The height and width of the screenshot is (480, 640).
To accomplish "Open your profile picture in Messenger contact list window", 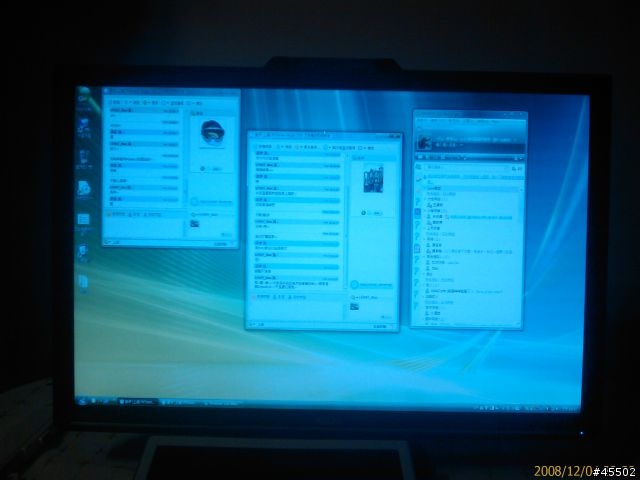I will click(423, 143).
